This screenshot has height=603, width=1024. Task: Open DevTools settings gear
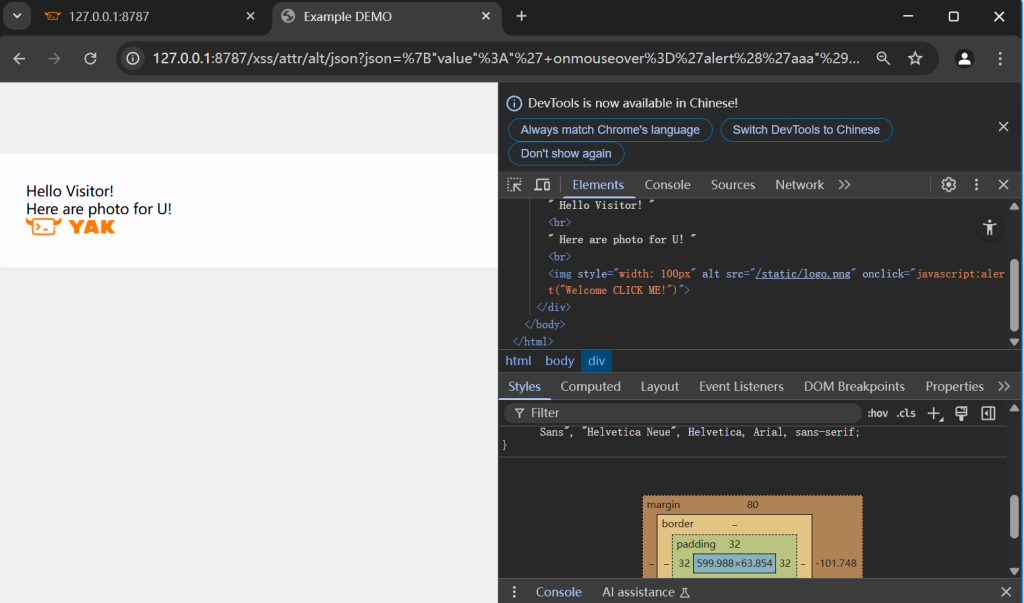click(x=949, y=185)
